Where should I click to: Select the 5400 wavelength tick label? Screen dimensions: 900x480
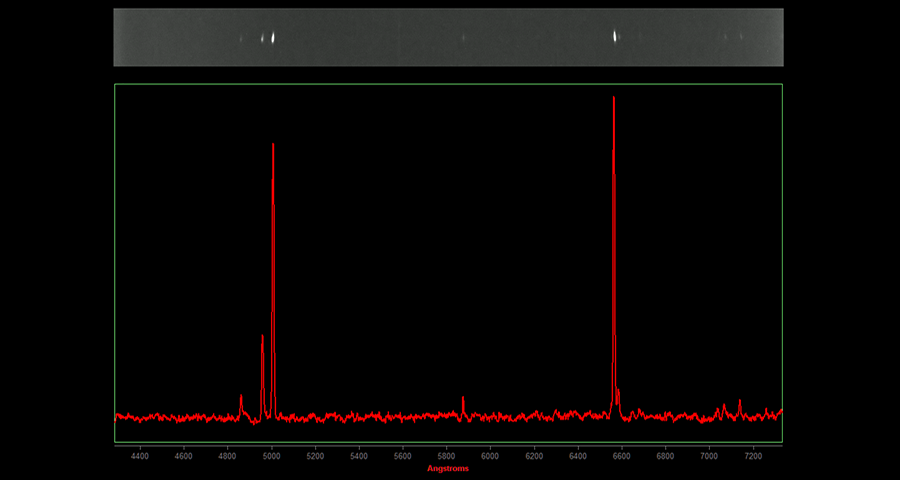(x=359, y=456)
